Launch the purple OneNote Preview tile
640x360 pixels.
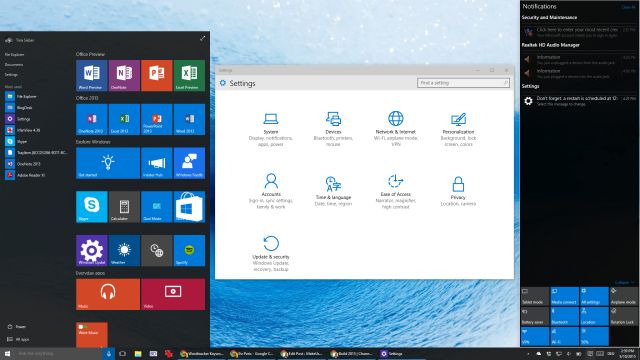pyautogui.click(x=124, y=76)
